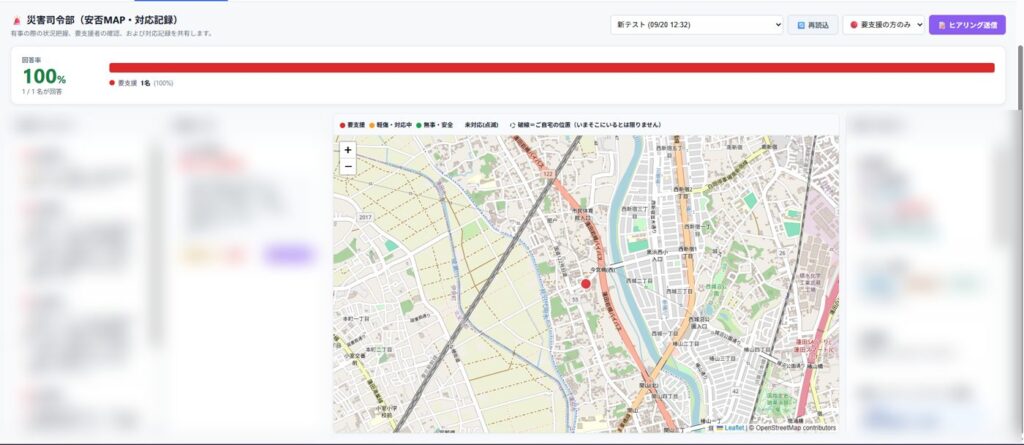This screenshot has width=1024, height=445.
Task: Click the red 要支援 marker on the map
Action: [x=586, y=284]
